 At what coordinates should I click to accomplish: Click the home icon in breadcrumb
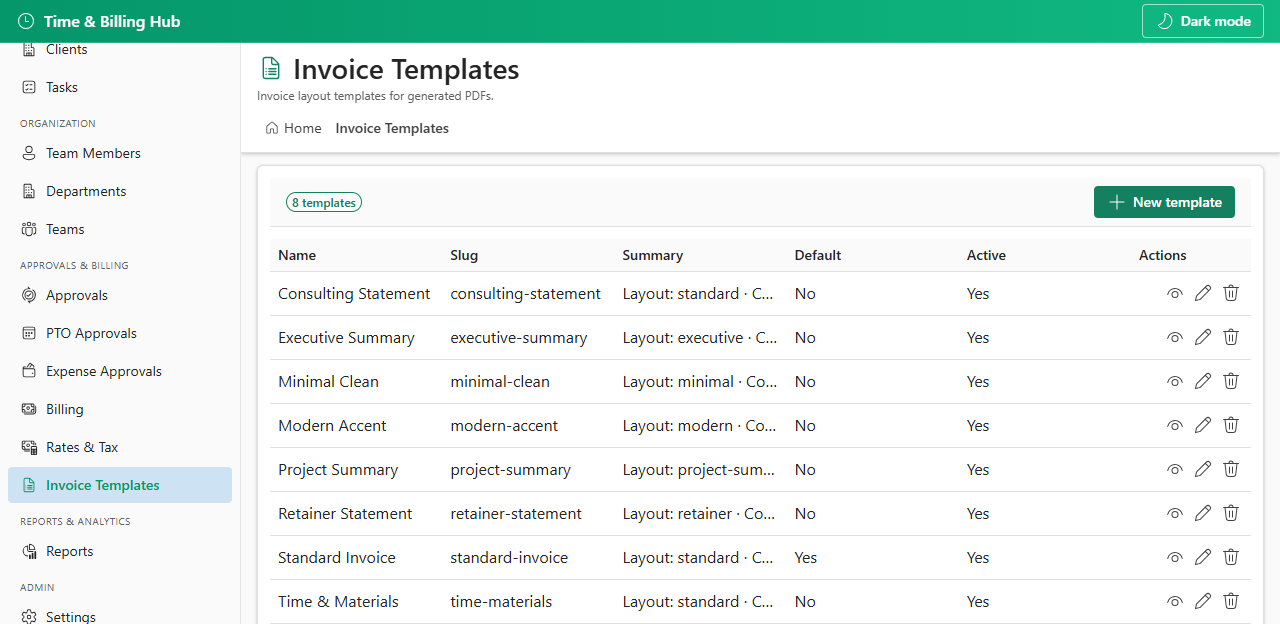tap(272, 128)
